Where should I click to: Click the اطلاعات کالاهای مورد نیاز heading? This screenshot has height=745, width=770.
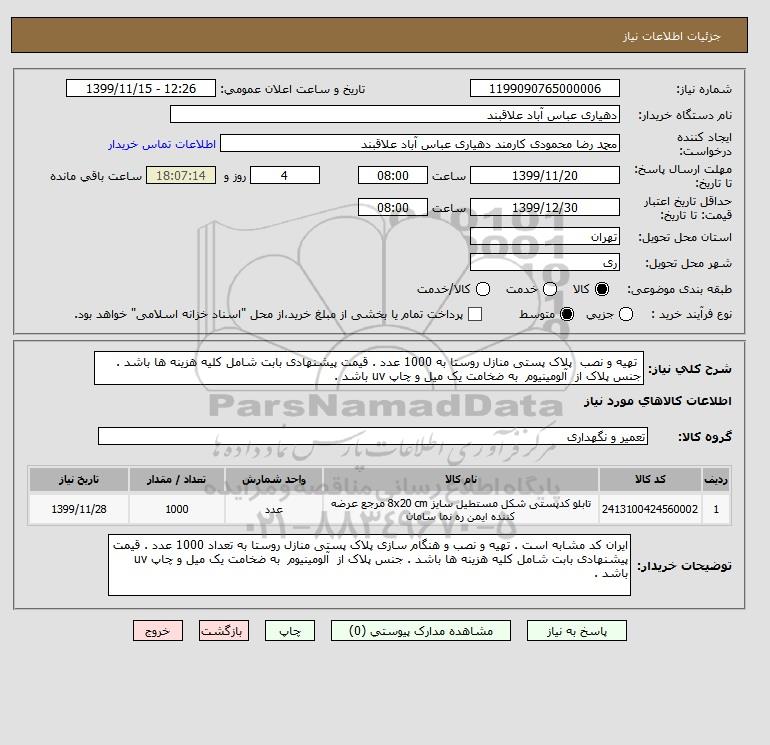point(658,401)
